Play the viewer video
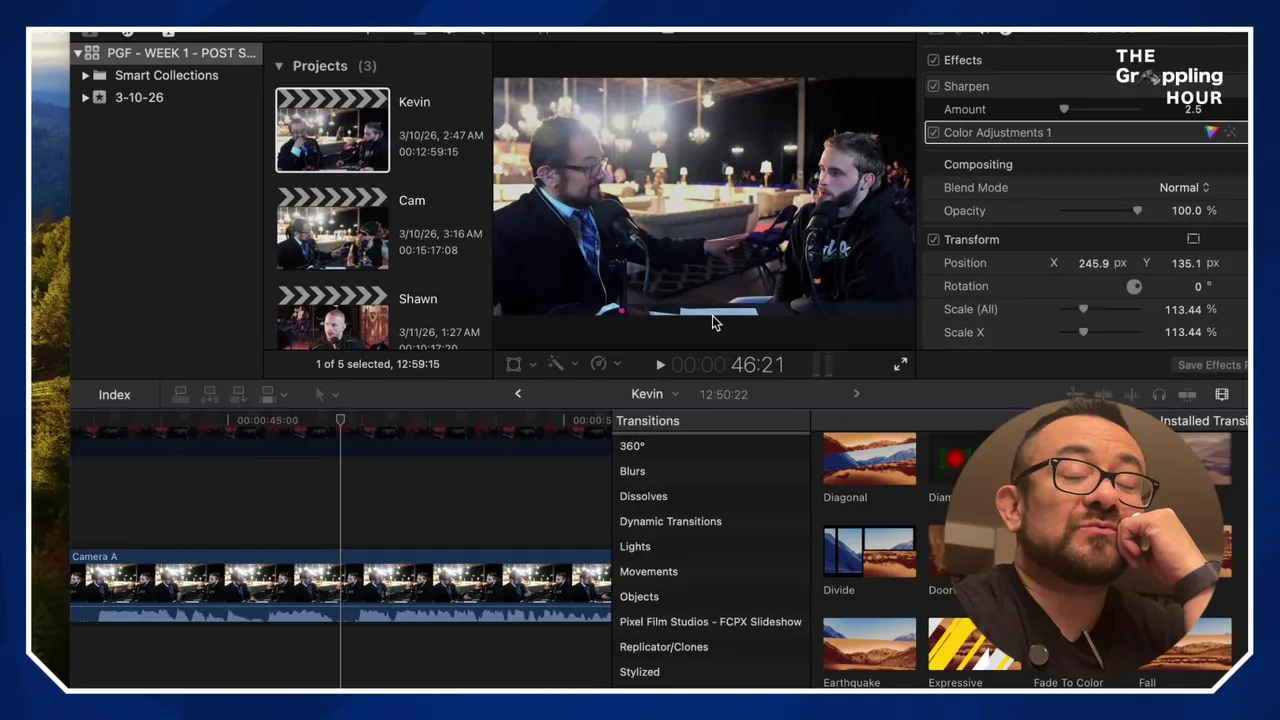The width and height of the screenshot is (1280, 720). click(x=660, y=366)
